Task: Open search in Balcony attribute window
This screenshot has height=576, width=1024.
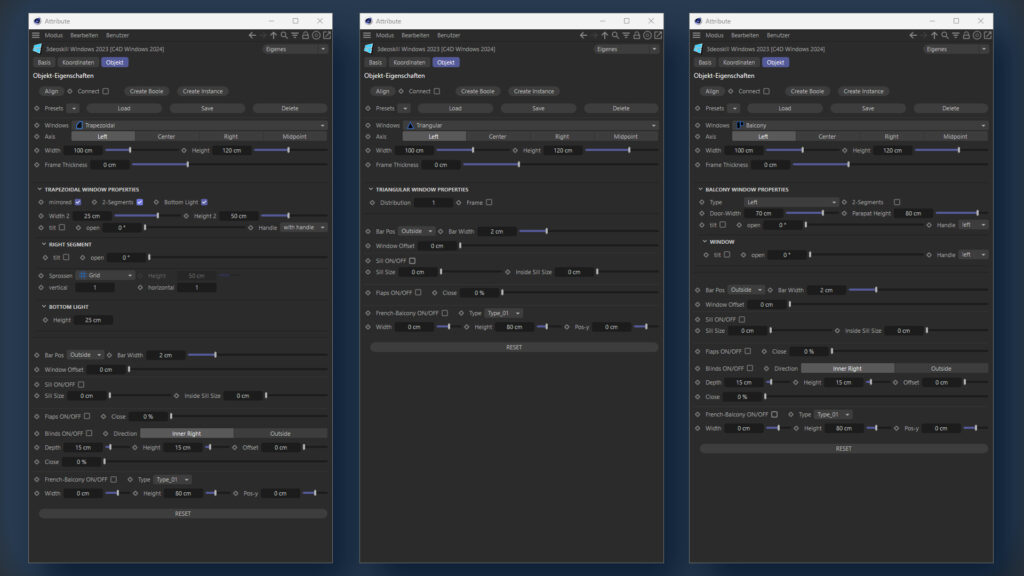Action: (945, 35)
